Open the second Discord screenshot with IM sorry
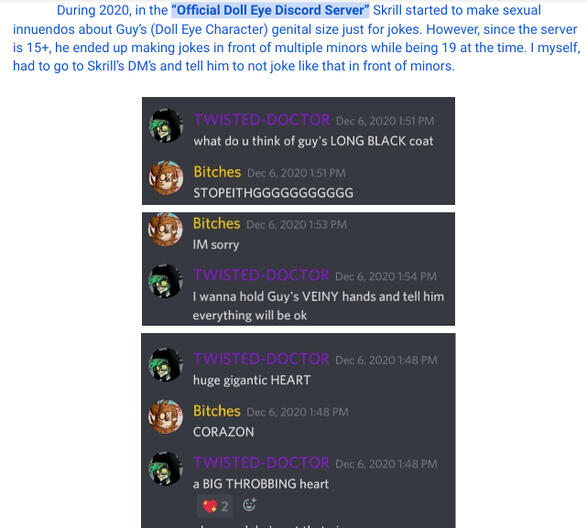 pyautogui.click(x=298, y=269)
